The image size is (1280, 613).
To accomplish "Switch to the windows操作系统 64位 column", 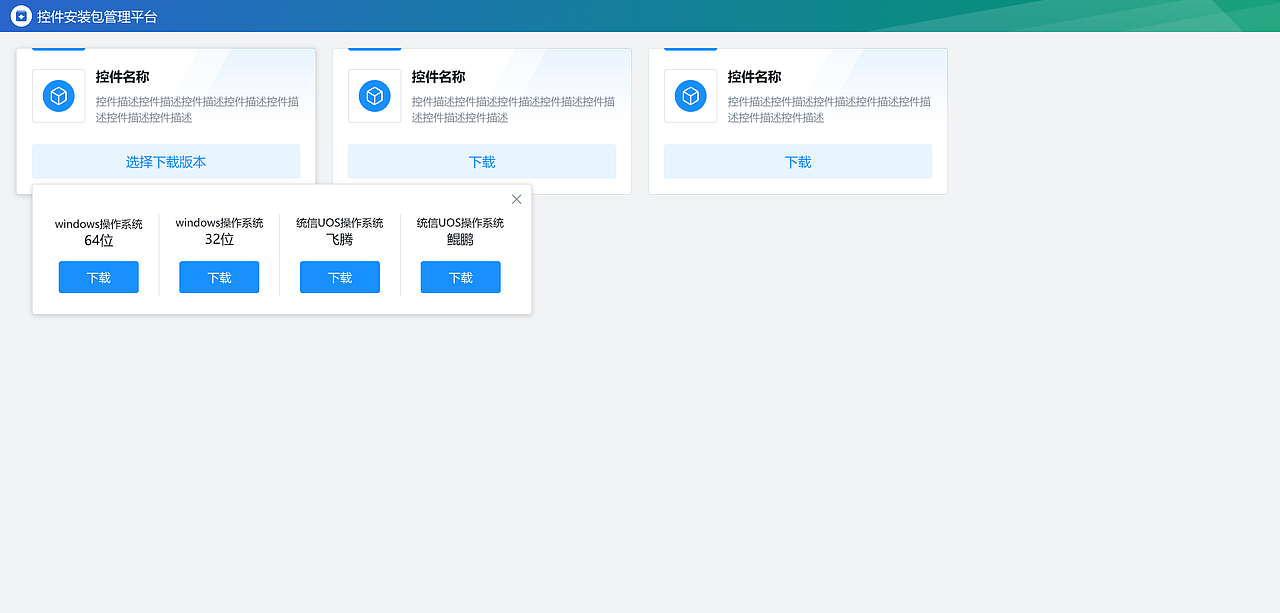I will pos(98,231).
